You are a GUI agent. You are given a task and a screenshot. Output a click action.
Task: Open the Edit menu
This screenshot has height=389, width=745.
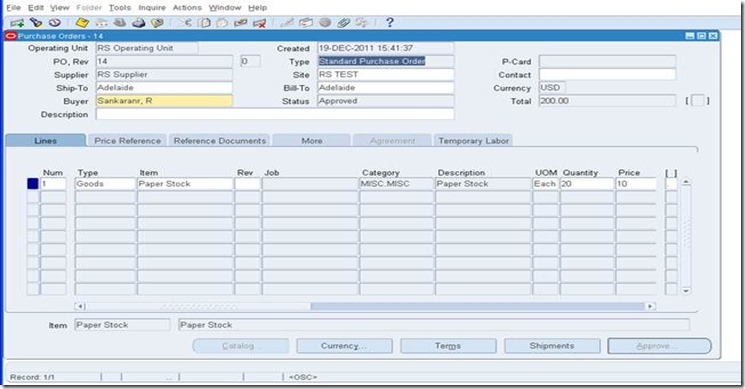click(x=36, y=8)
